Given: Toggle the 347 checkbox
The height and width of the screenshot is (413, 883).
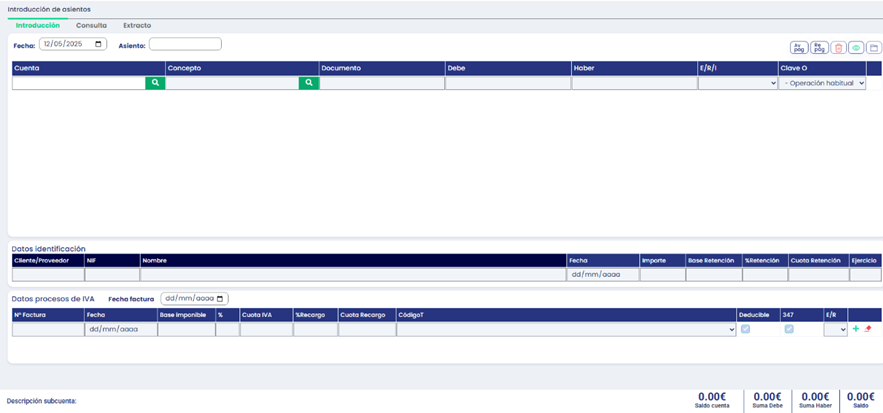Looking at the screenshot, I should tap(789, 329).
